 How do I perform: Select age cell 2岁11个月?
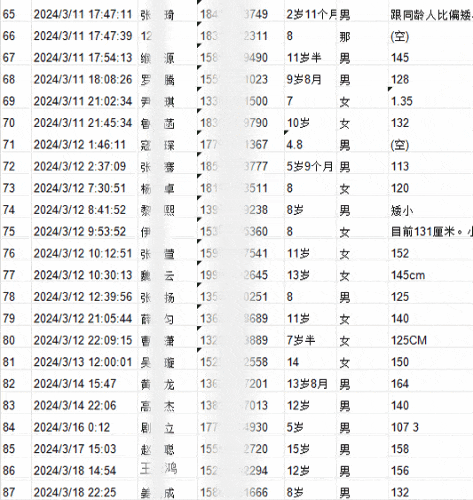click(x=311, y=14)
